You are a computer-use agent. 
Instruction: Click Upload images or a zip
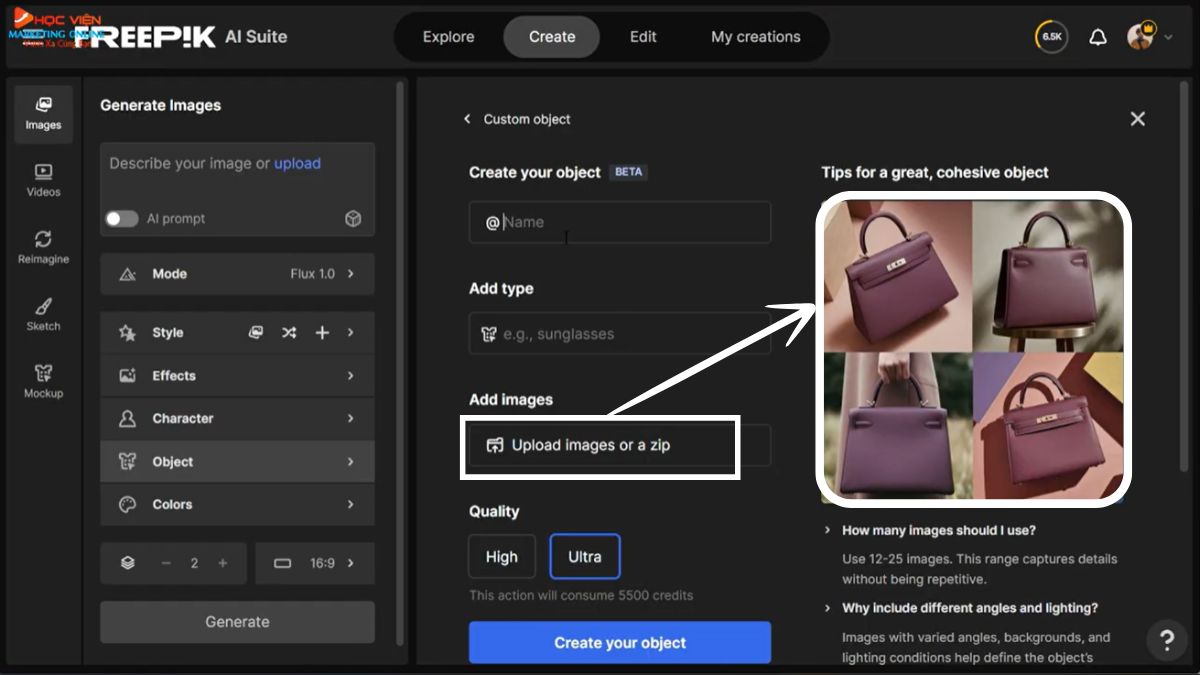coord(620,445)
